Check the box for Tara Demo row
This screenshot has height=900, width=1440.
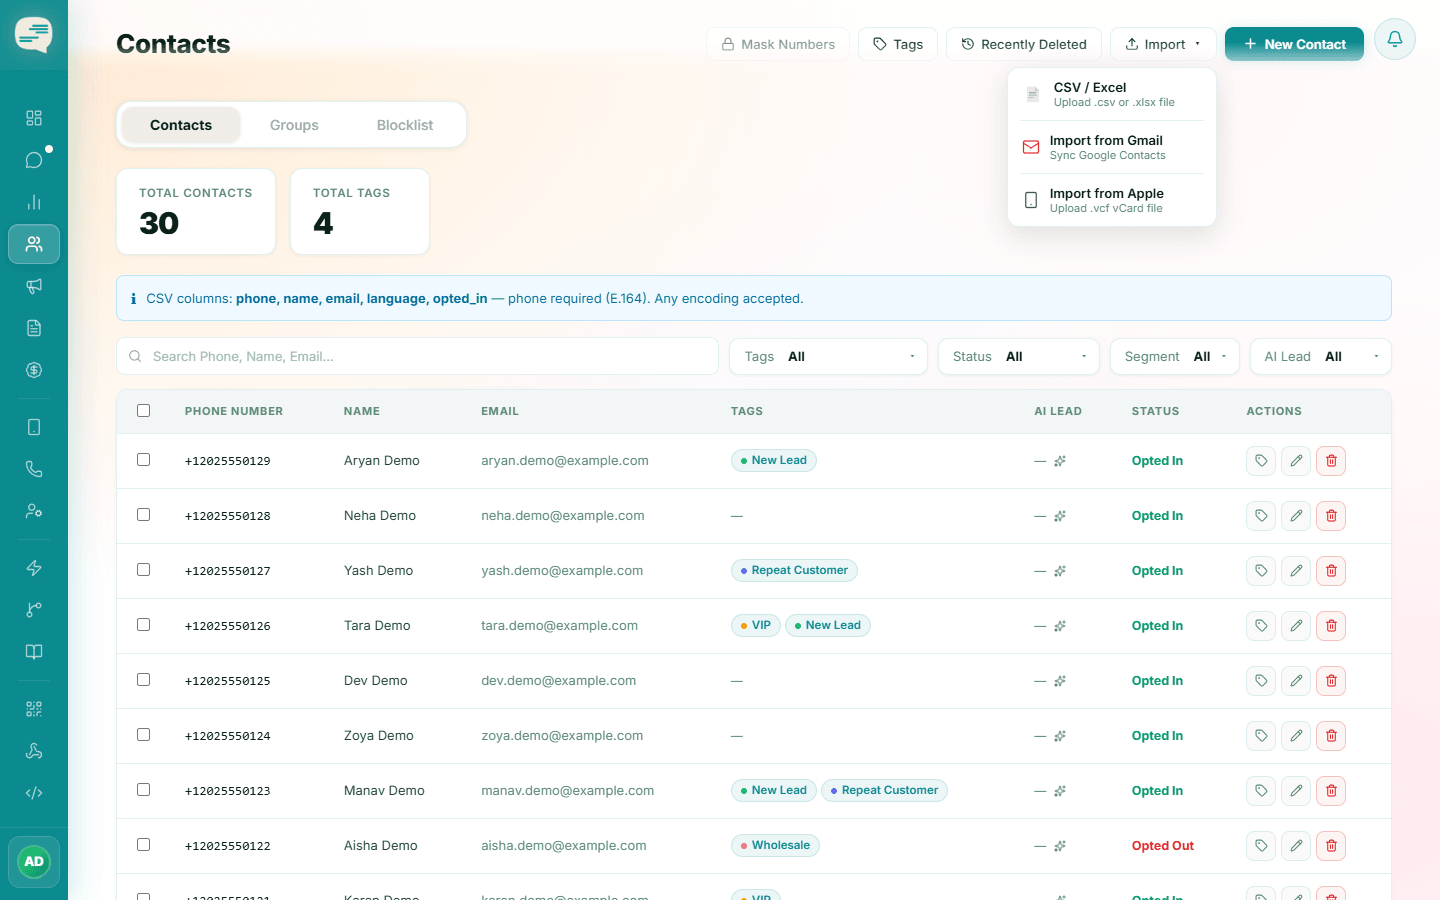(x=144, y=625)
